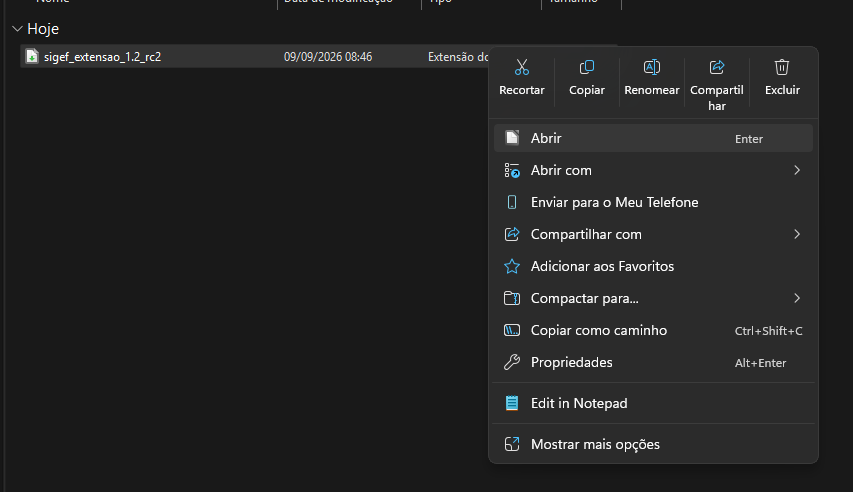The width and height of the screenshot is (853, 492).
Task: Click the zip folder icon for Compactar
Action: [512, 298]
